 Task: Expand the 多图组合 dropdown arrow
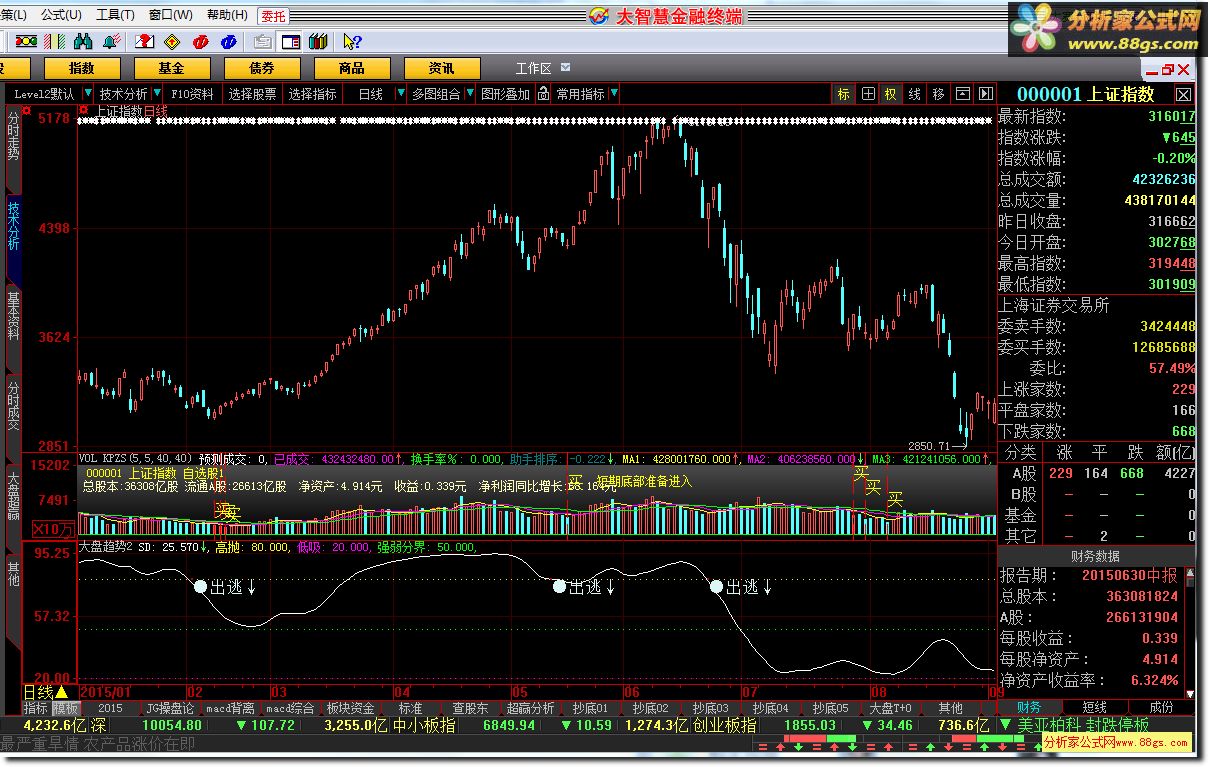tap(470, 94)
